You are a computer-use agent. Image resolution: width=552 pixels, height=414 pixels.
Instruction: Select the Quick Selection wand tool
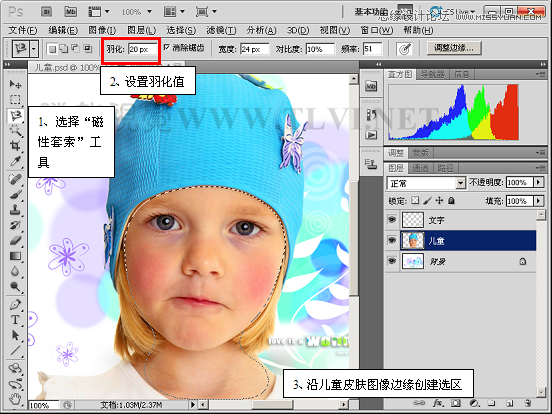click(15, 130)
